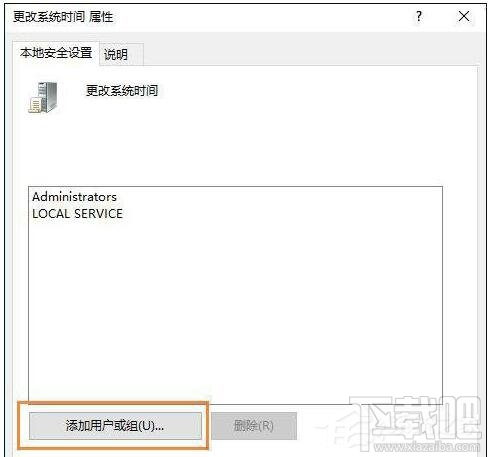
Task: Close the 更改系统时间 属性 dialog
Action: point(464,16)
